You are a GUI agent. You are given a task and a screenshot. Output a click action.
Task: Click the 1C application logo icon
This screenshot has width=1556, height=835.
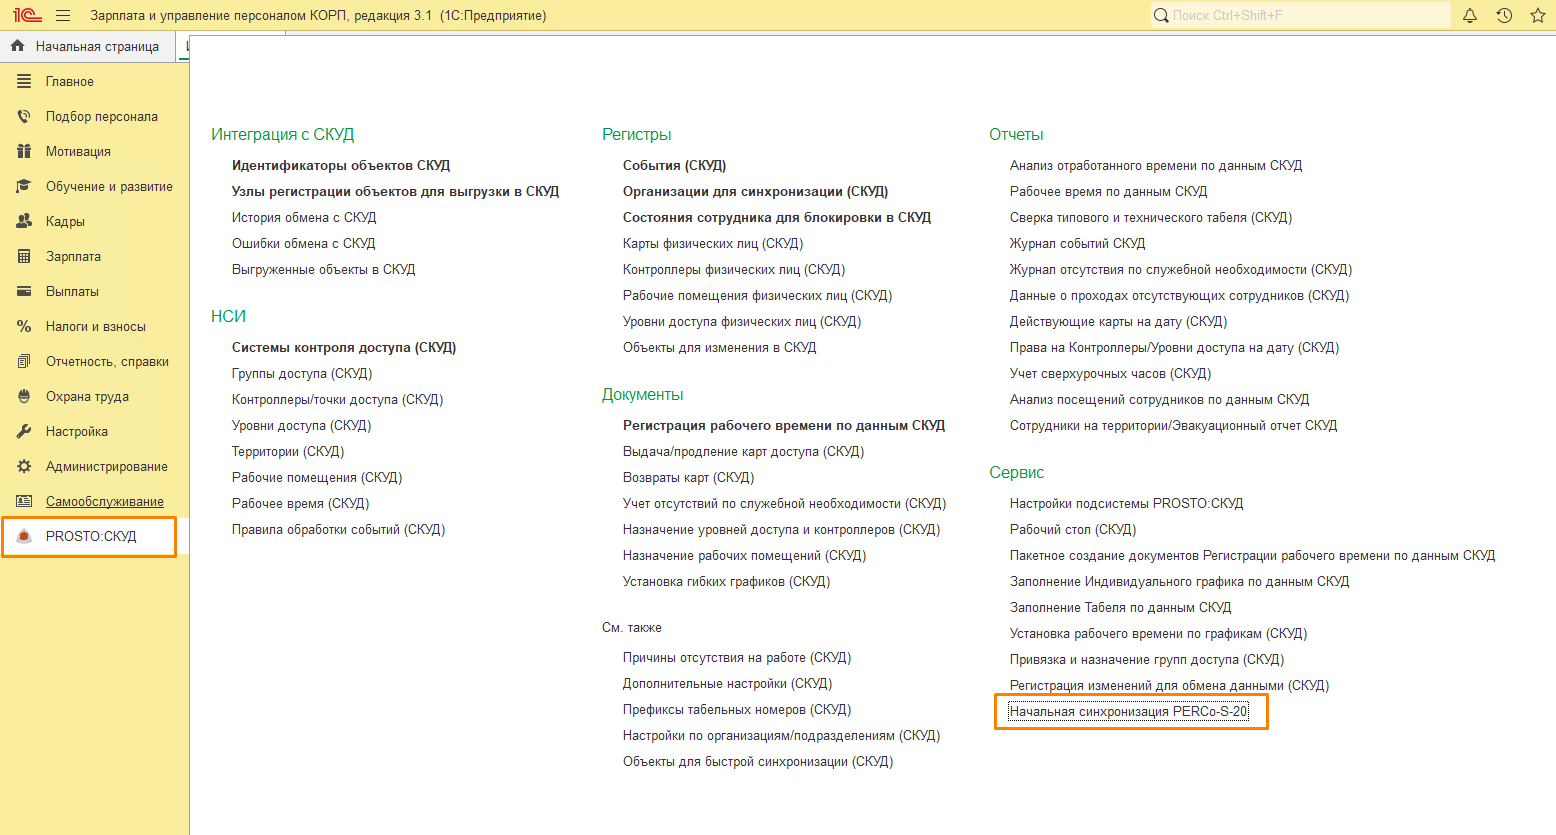pos(27,16)
